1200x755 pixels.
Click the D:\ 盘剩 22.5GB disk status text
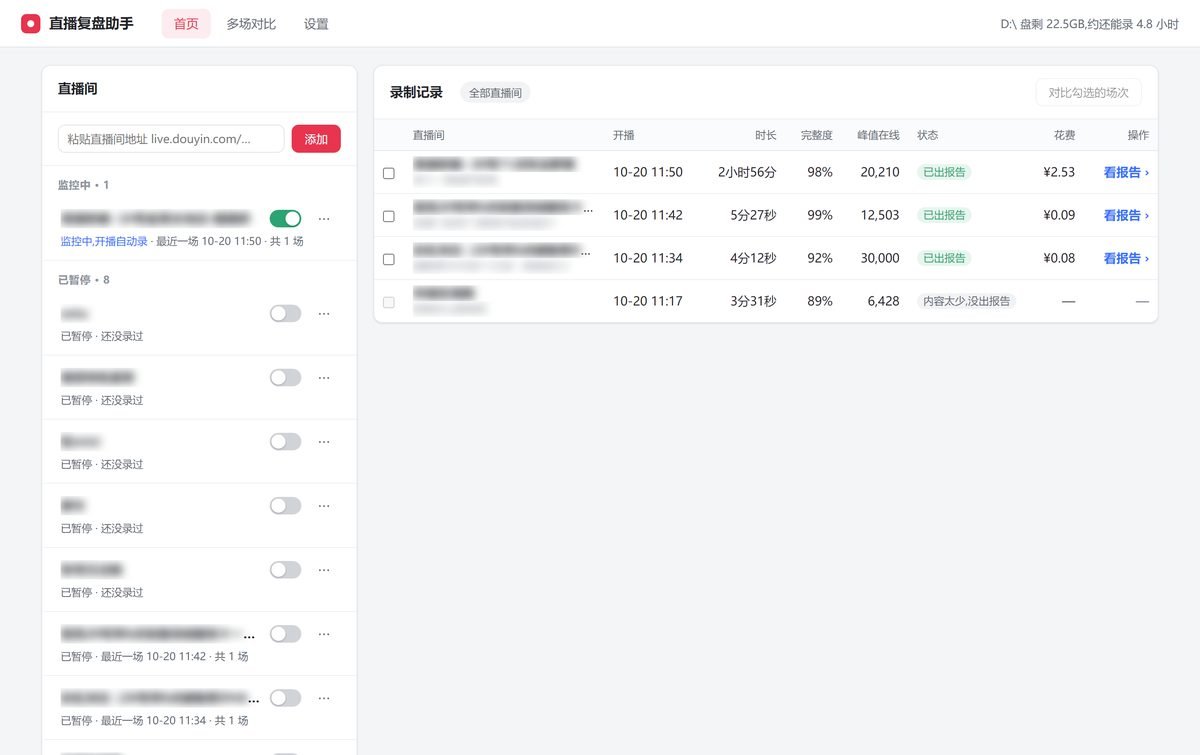click(1089, 24)
